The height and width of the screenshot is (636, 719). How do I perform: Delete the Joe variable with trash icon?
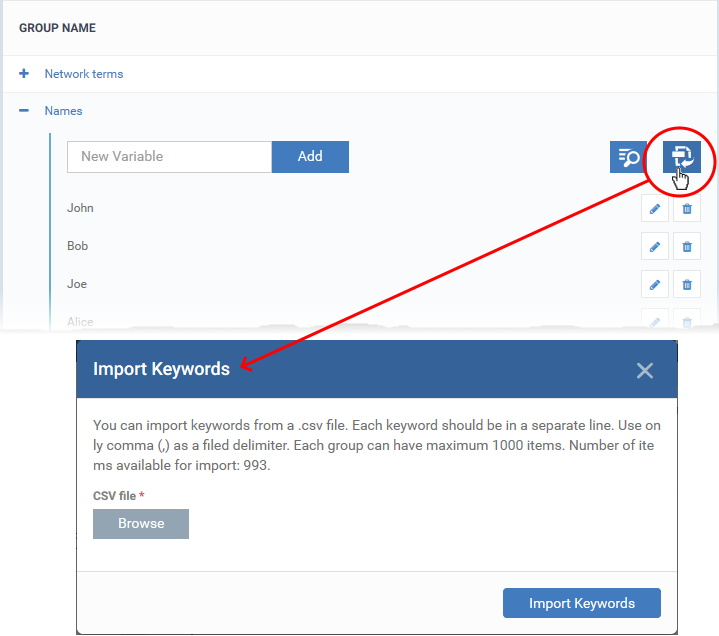(x=686, y=285)
